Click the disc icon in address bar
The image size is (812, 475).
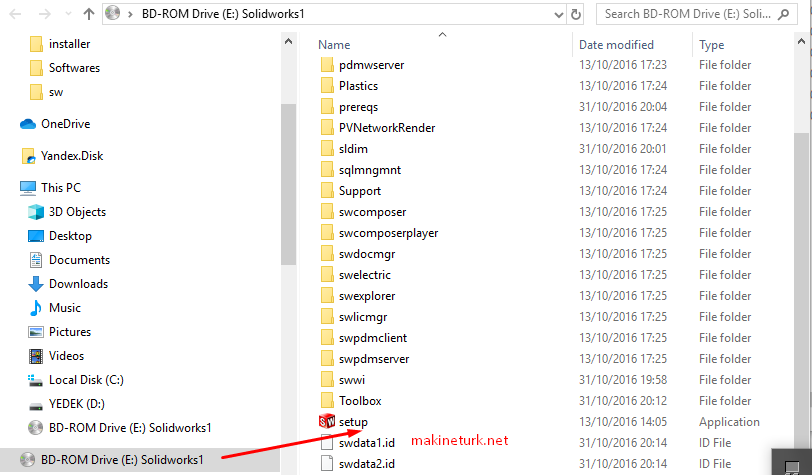[112, 13]
